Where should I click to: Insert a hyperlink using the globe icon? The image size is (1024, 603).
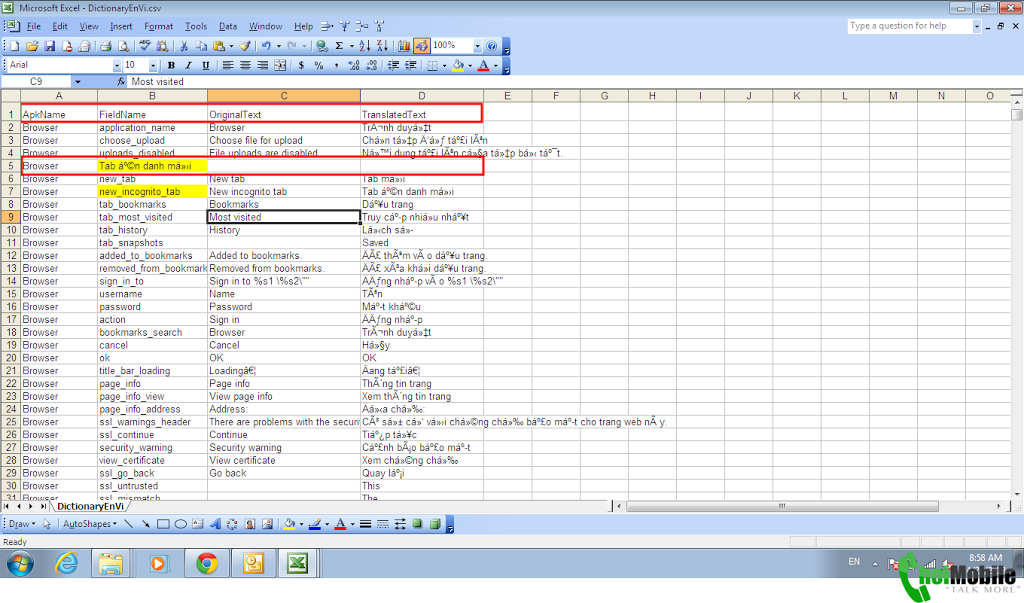pos(322,46)
